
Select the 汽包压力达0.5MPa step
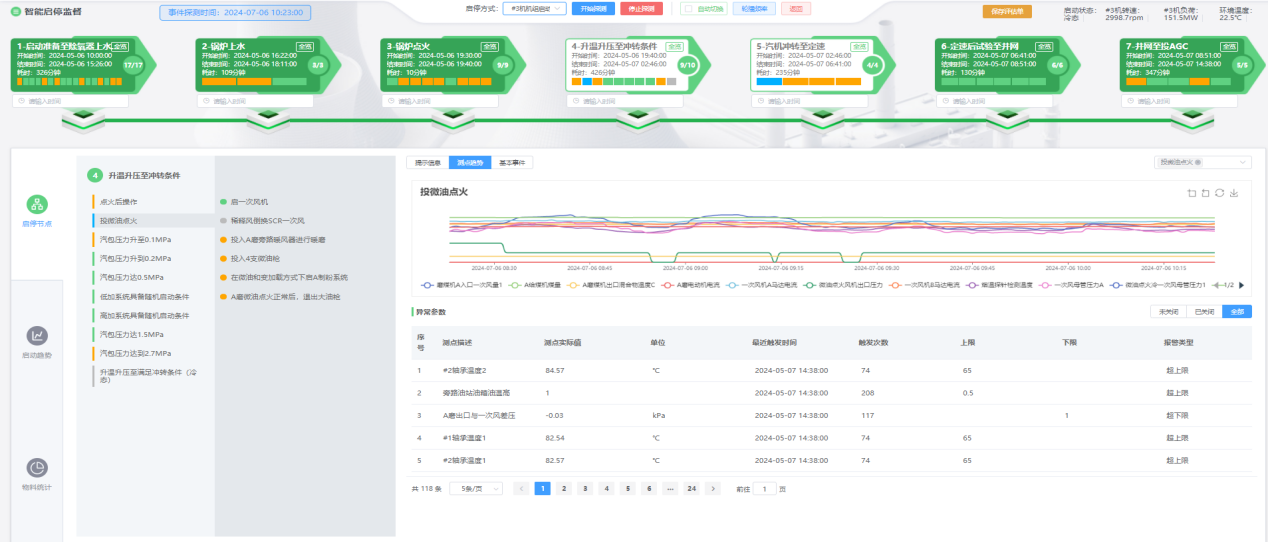[132, 277]
